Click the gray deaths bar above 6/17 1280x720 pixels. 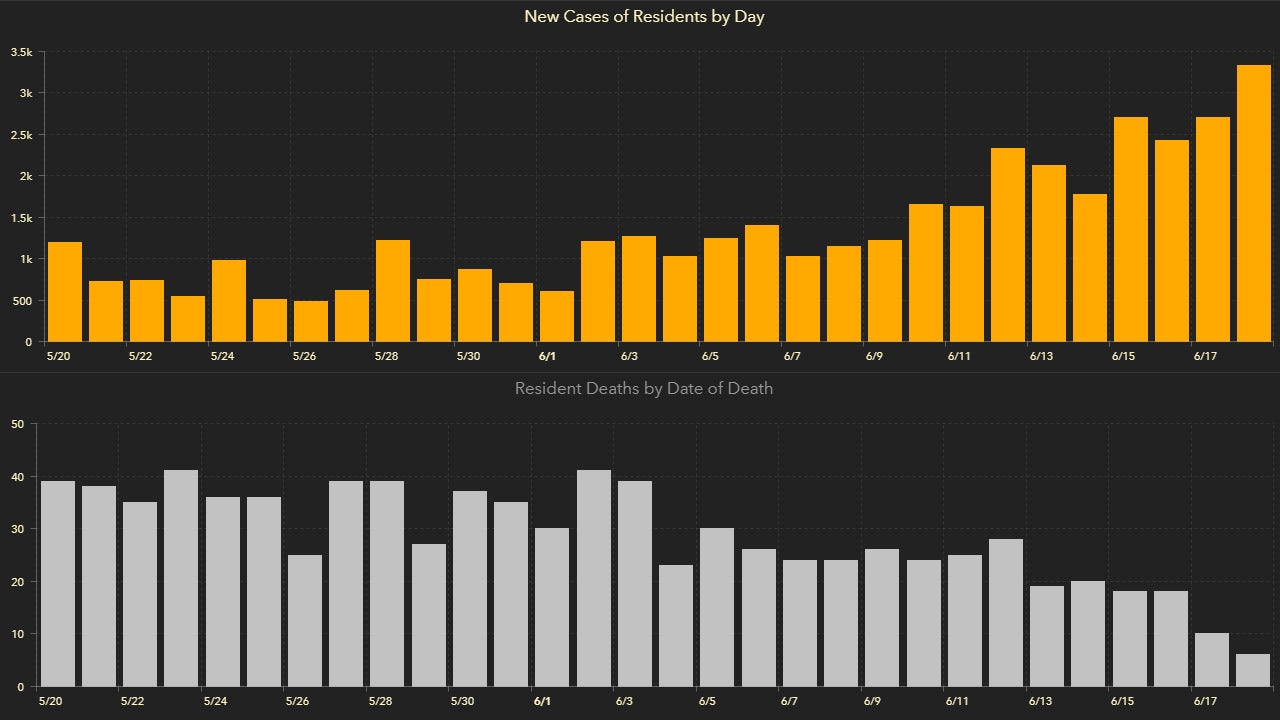[x=1211, y=660]
